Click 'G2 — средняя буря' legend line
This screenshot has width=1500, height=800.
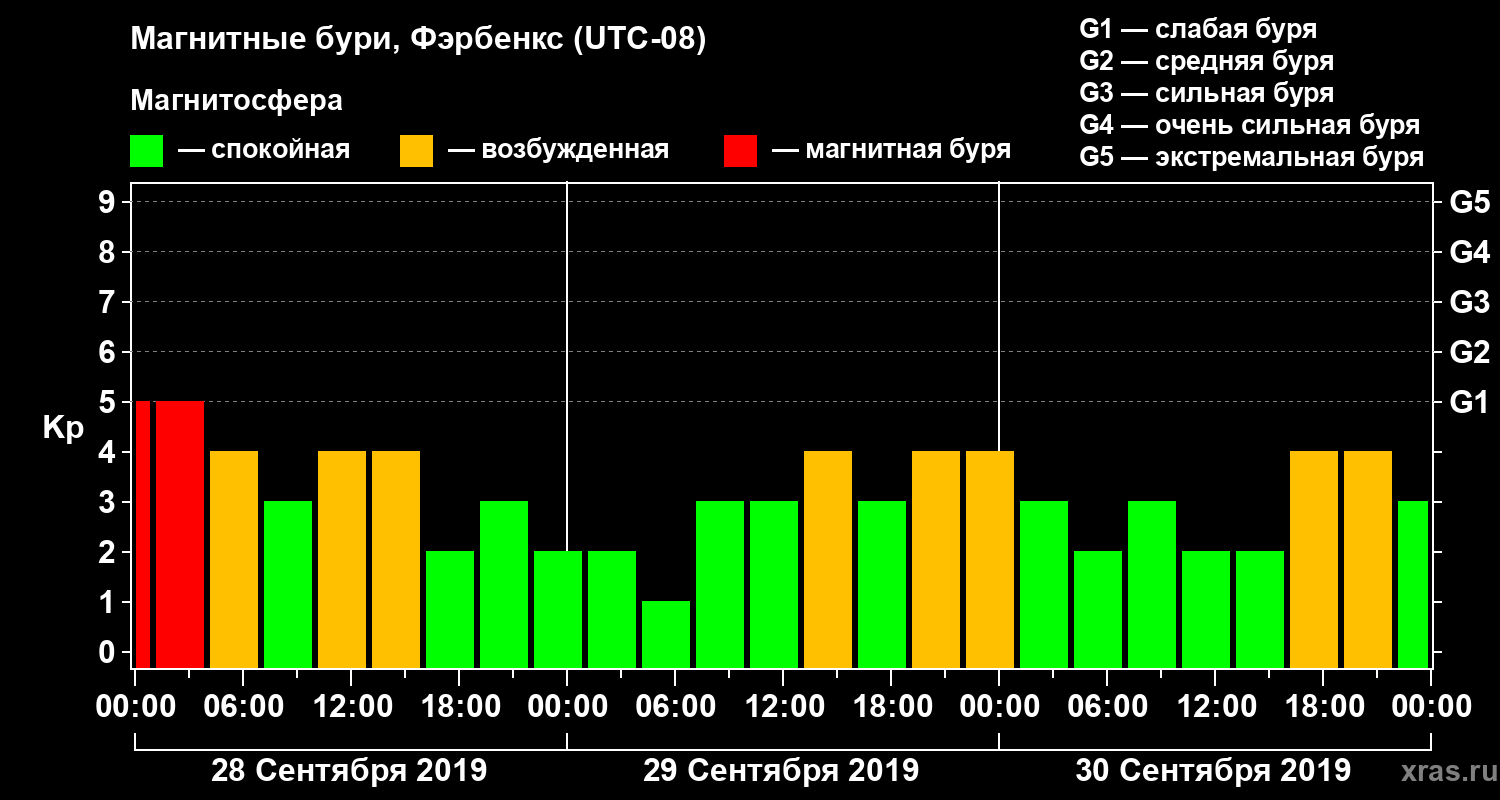coord(1207,61)
